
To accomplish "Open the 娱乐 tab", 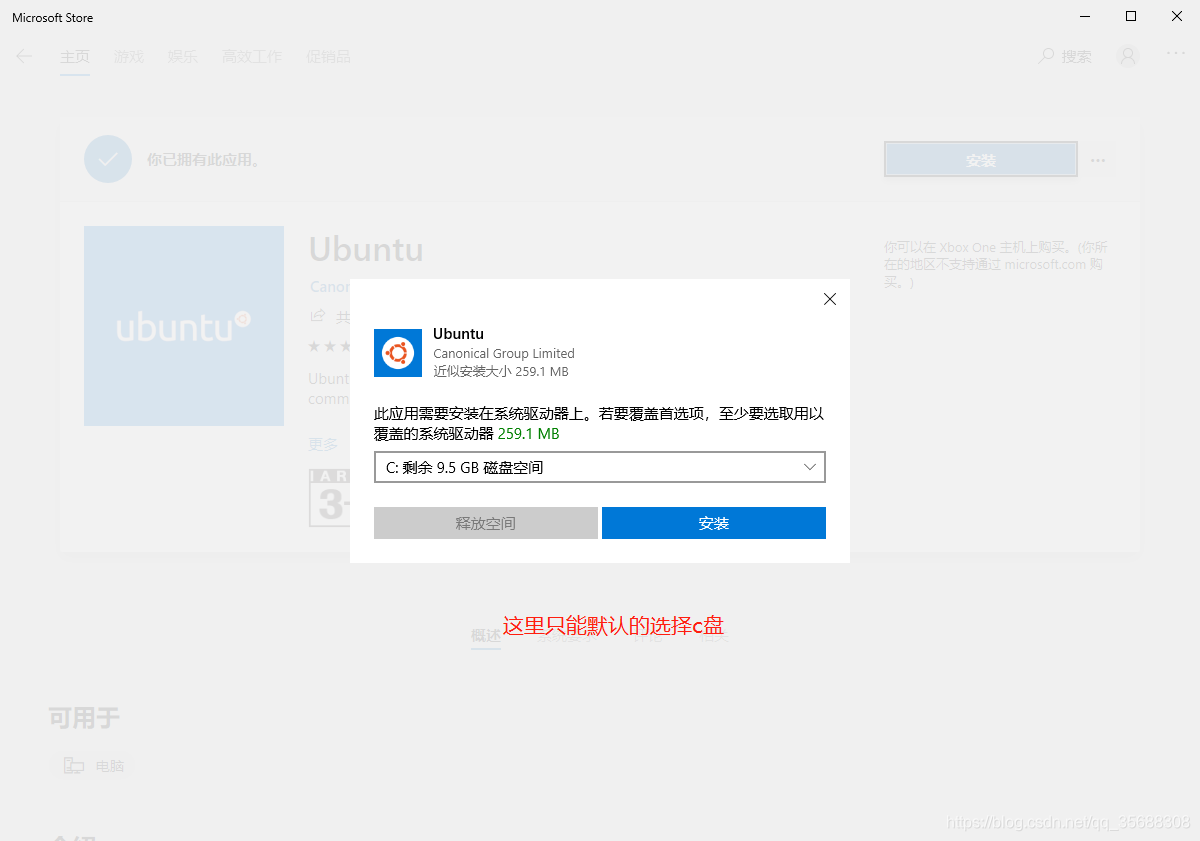I will (183, 57).
